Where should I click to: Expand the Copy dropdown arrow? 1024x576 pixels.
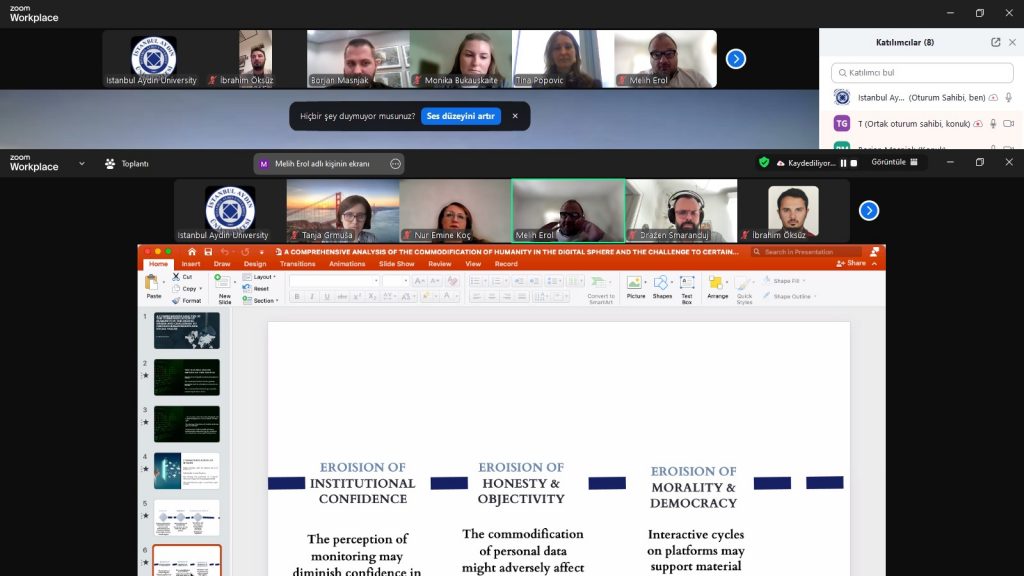tap(200, 289)
